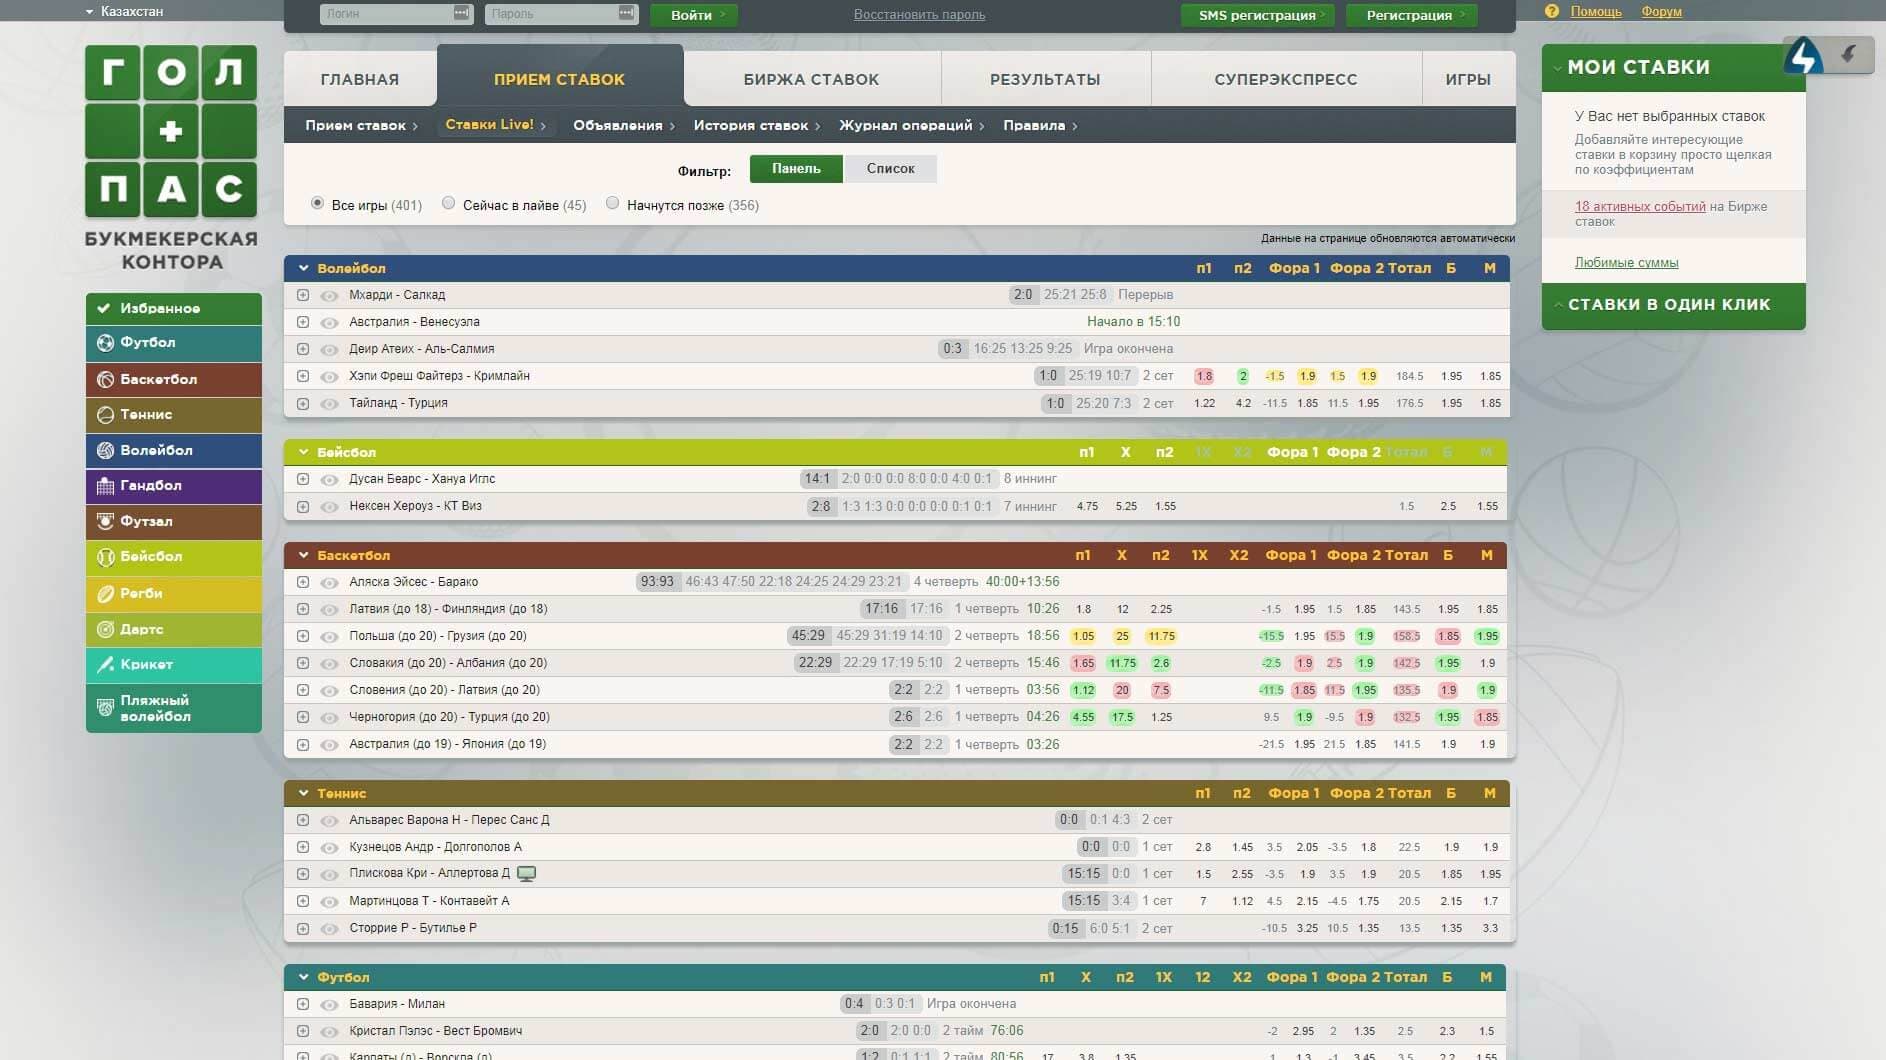Open the 'Любимые суммы' link
1886x1060 pixels.
click(1626, 262)
